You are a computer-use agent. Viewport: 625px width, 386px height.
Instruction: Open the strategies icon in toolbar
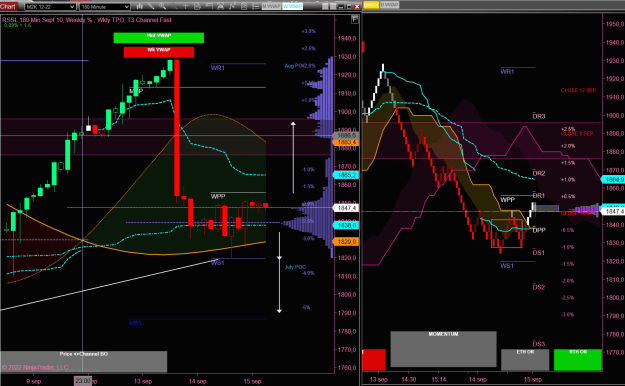pos(244,6)
